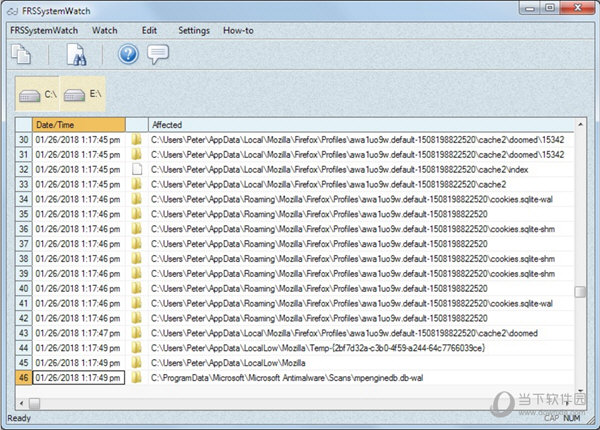Click the horizontal scrollbar left arrow
This screenshot has width=600, height=430.
coord(21,403)
